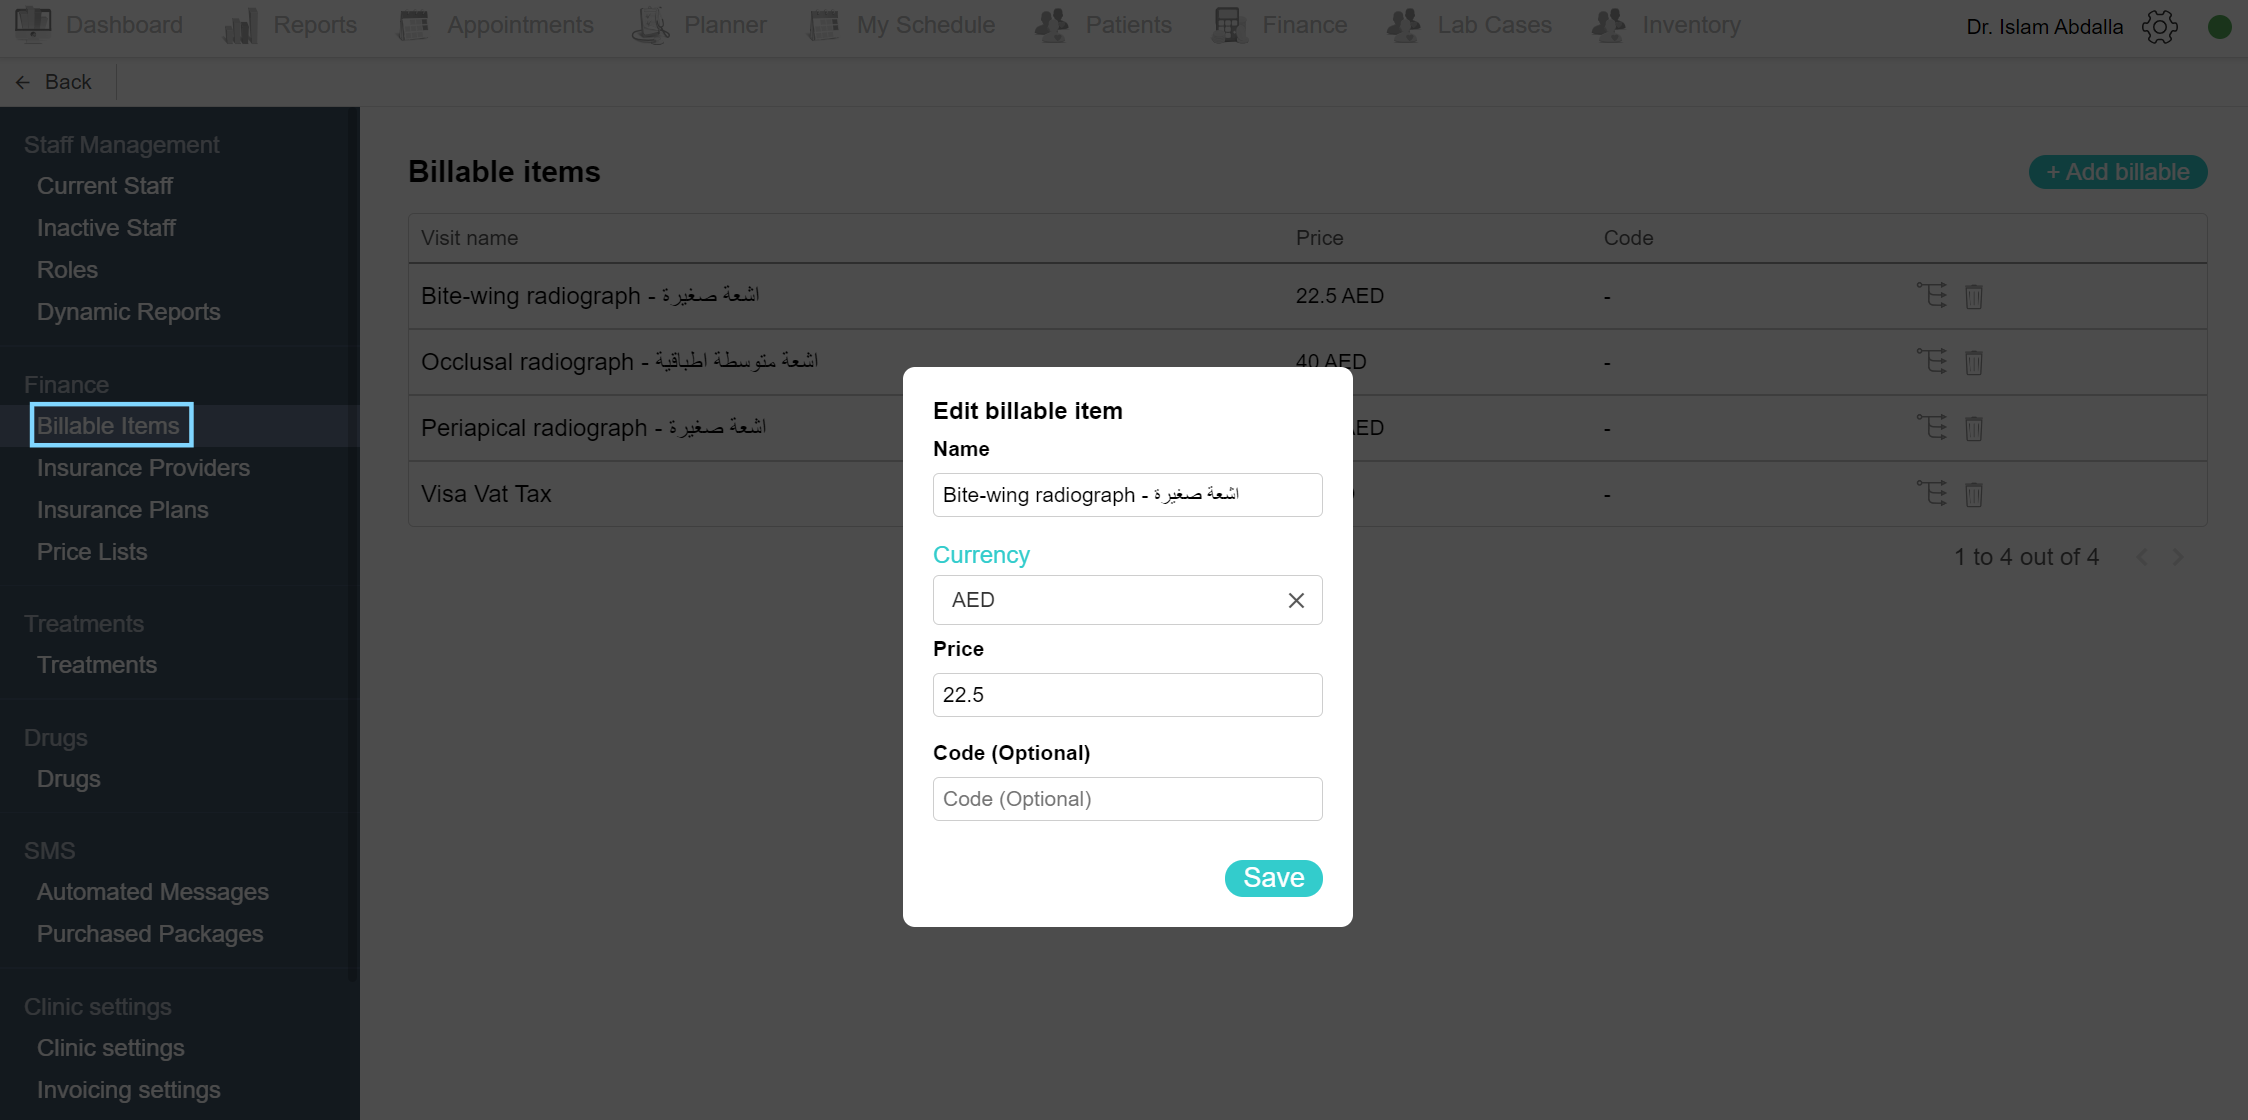The image size is (2248, 1120).
Task: Delete the Periapical radiograph row
Action: tap(1974, 428)
